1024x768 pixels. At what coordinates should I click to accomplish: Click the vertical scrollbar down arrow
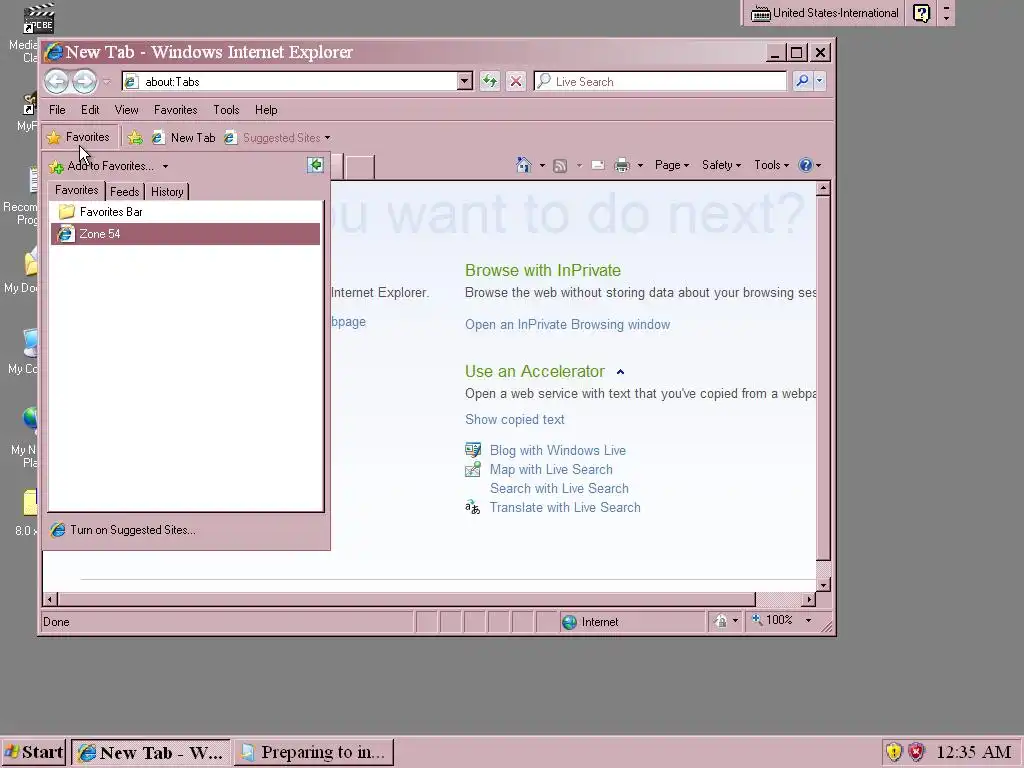[823, 585]
